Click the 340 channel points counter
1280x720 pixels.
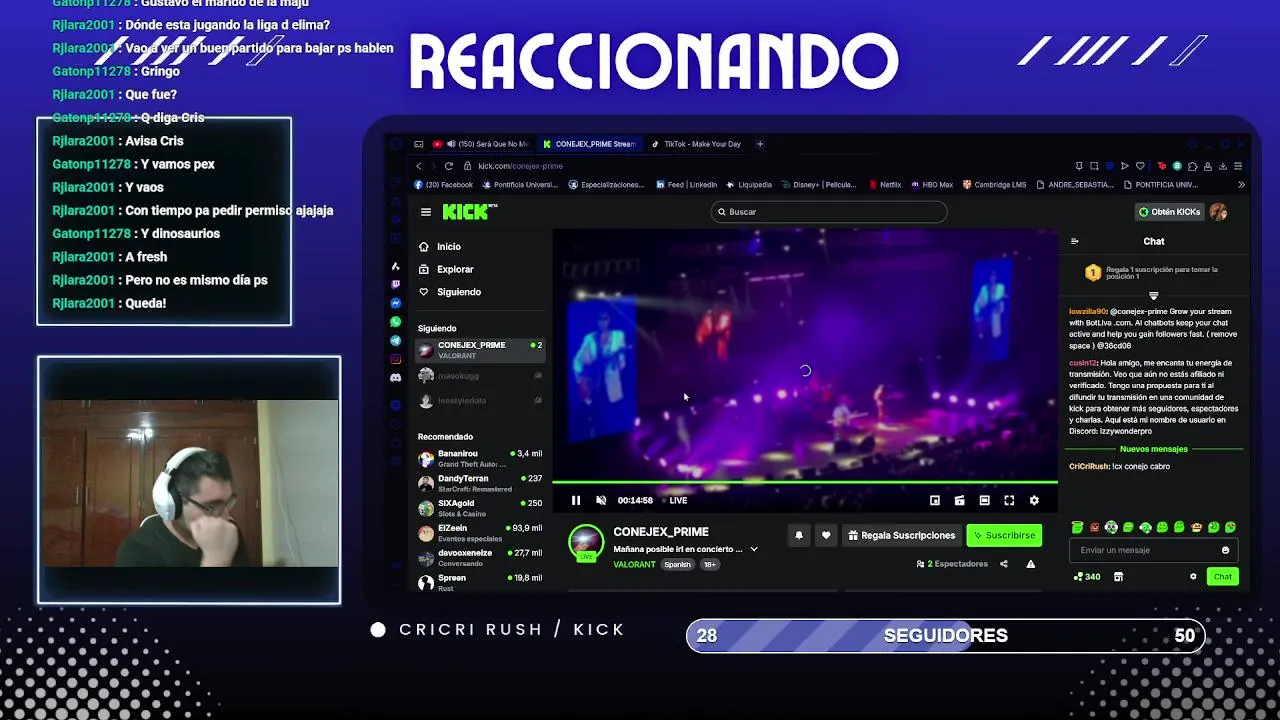point(1087,576)
